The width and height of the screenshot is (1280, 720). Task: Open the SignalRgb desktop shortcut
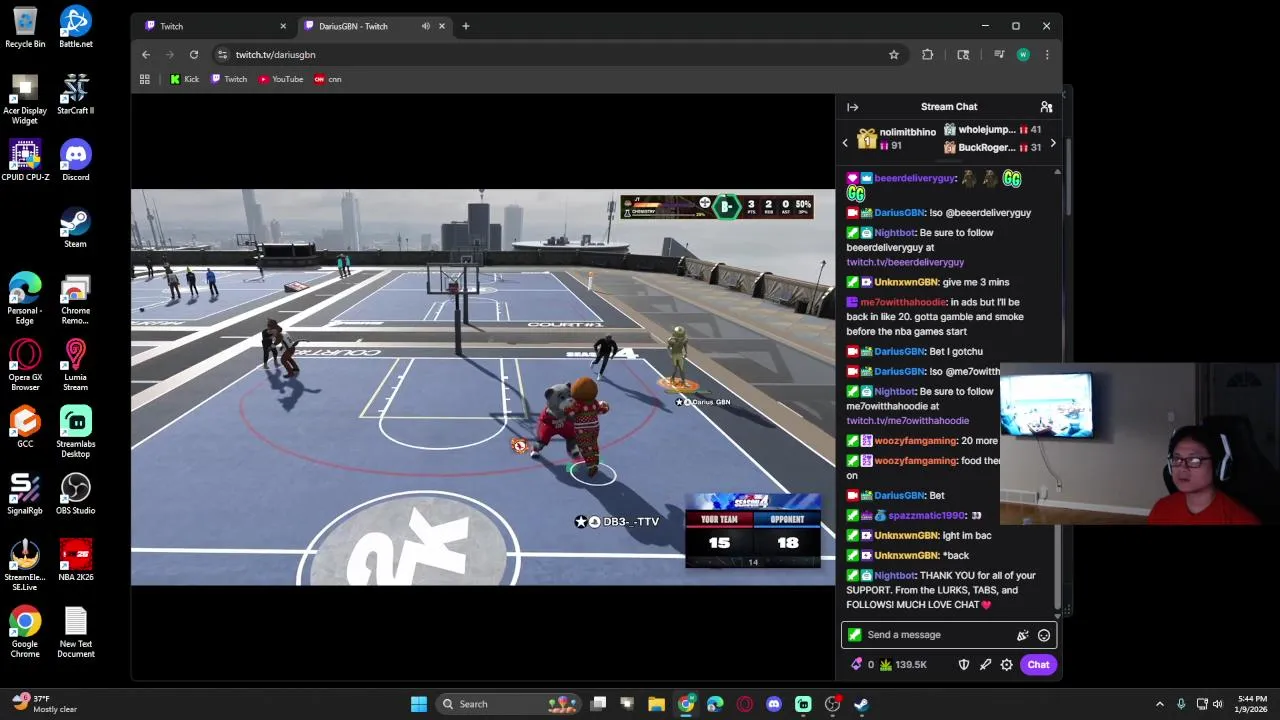[x=25, y=494]
